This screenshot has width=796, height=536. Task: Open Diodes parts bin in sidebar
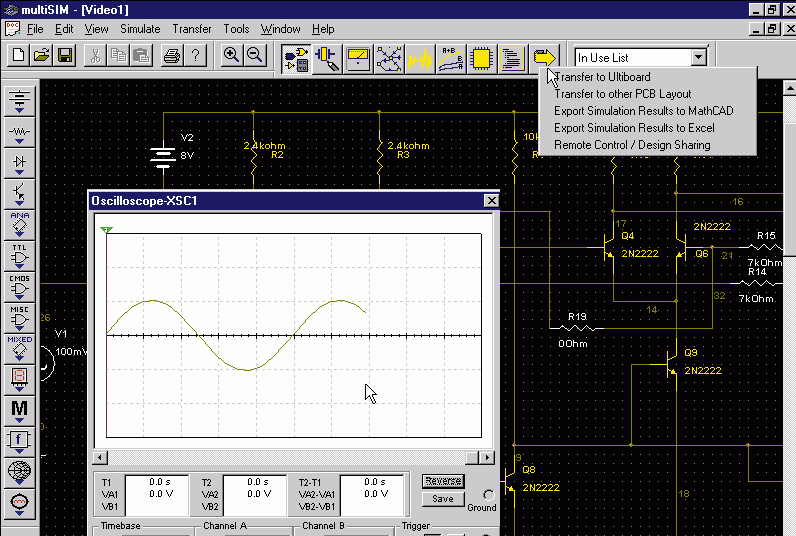pyautogui.click(x=19, y=163)
